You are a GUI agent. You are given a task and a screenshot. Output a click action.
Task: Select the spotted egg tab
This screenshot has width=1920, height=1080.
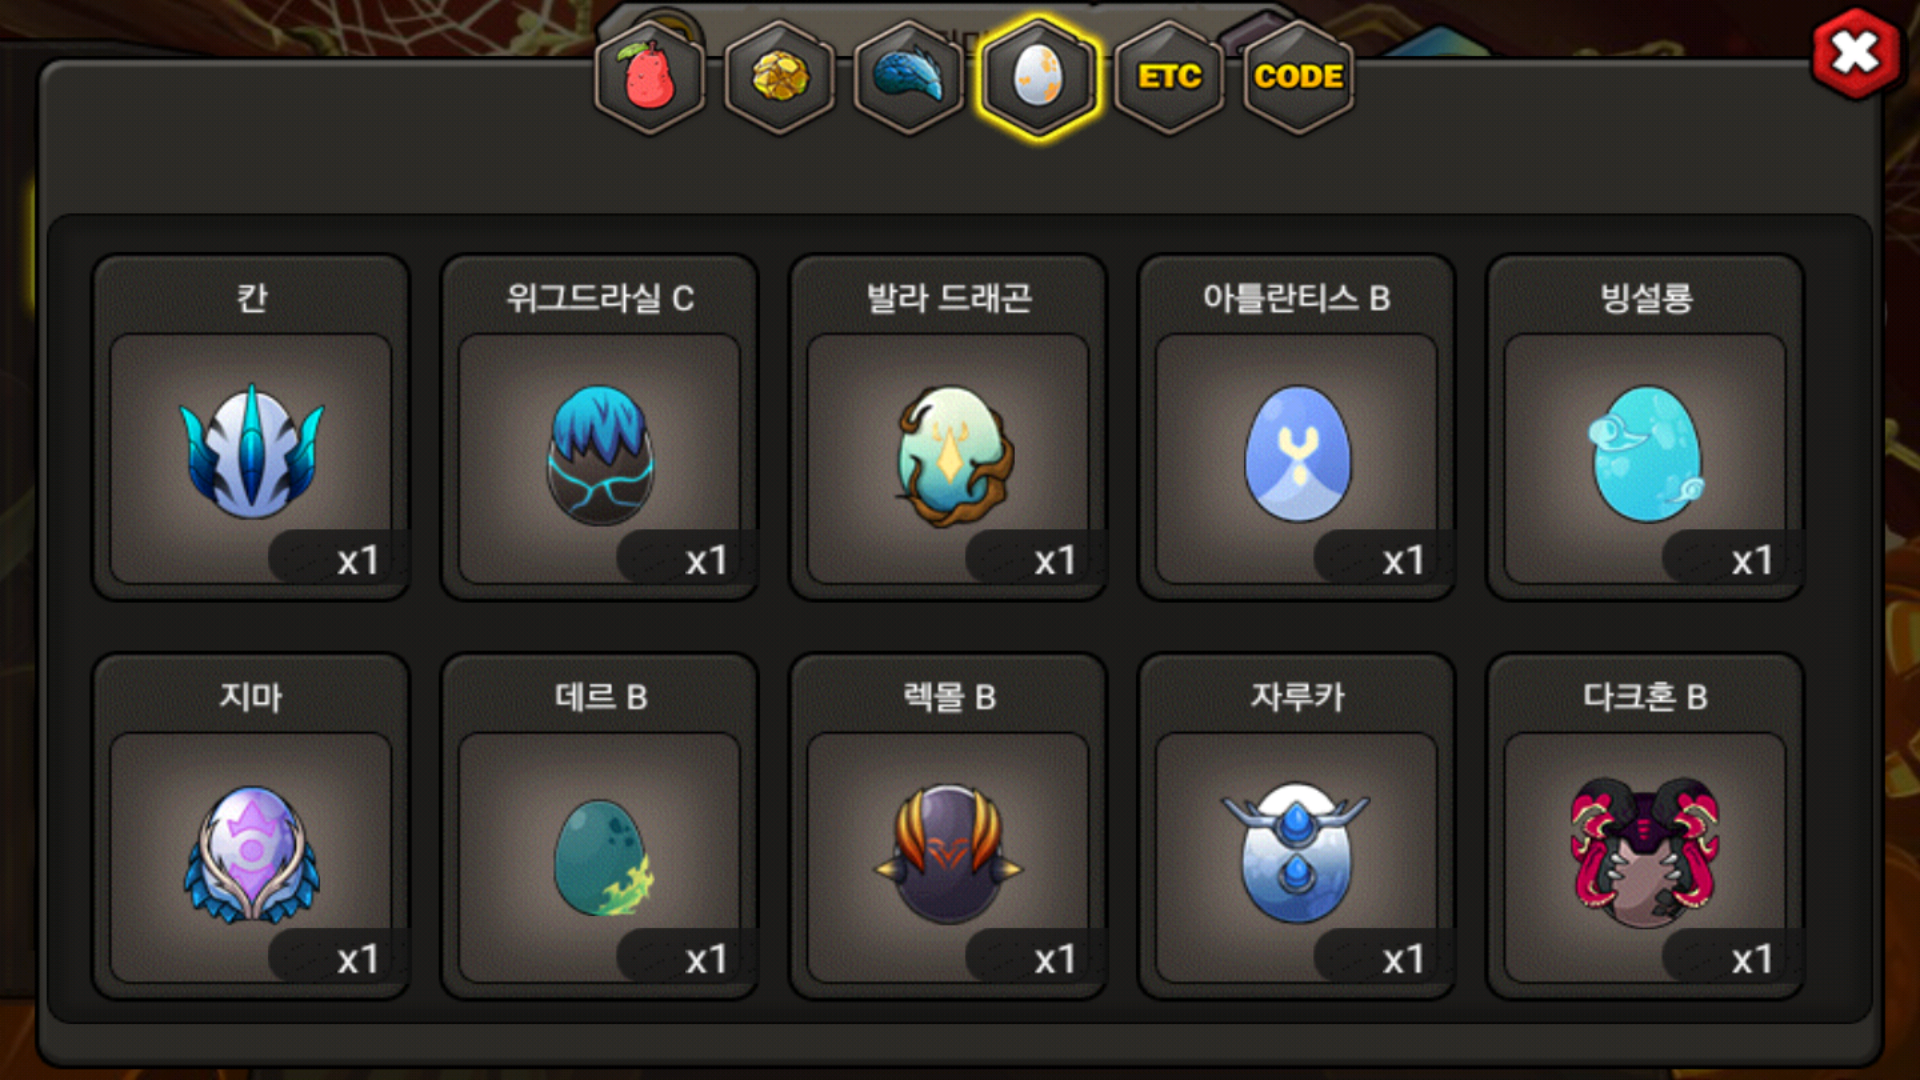click(1039, 77)
